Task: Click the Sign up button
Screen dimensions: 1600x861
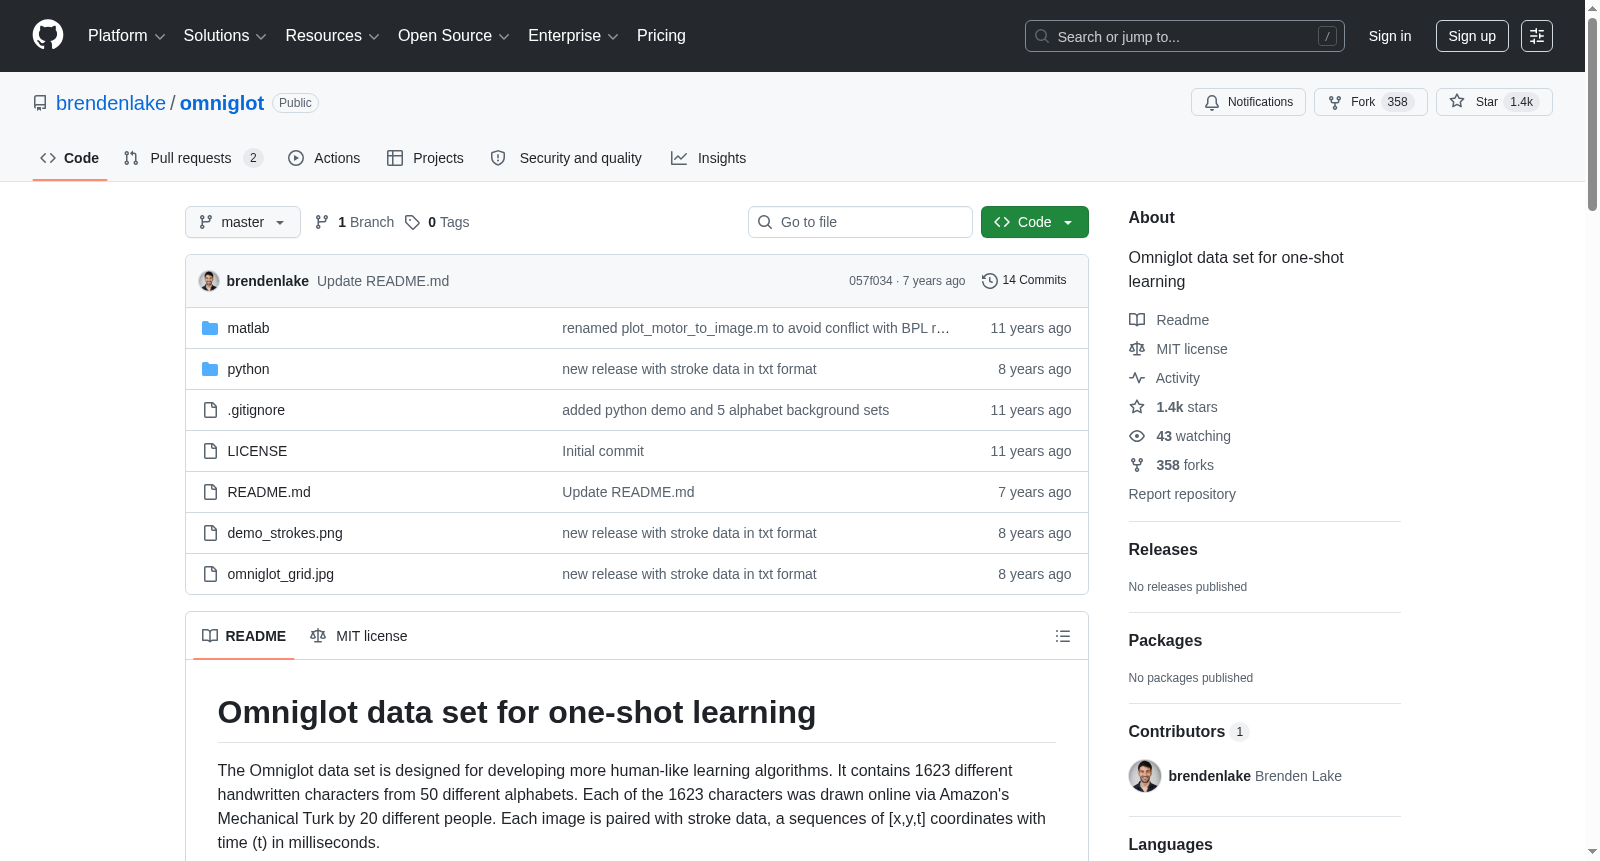Action: (x=1472, y=36)
